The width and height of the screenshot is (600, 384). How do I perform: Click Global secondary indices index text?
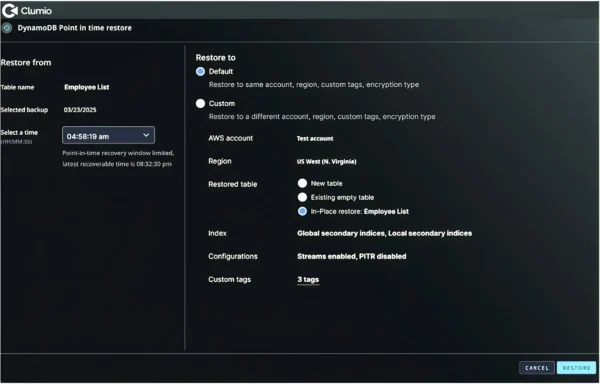341,233
